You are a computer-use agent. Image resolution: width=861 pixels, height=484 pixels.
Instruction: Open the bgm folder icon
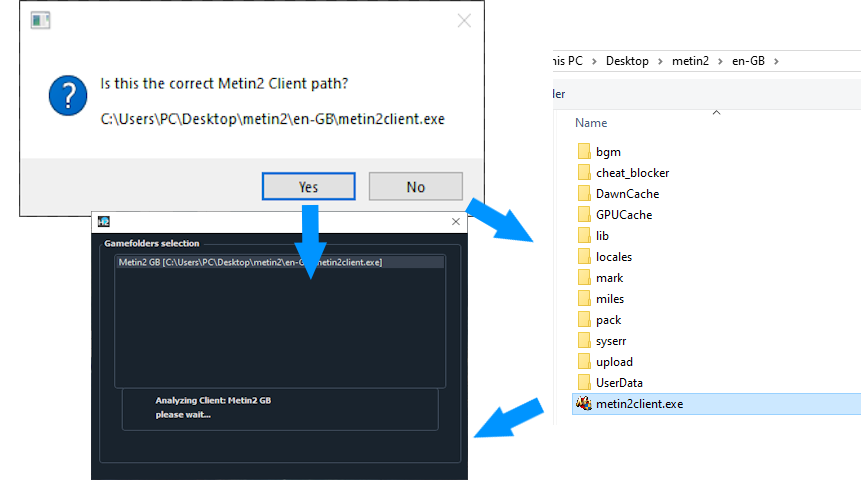(x=585, y=152)
